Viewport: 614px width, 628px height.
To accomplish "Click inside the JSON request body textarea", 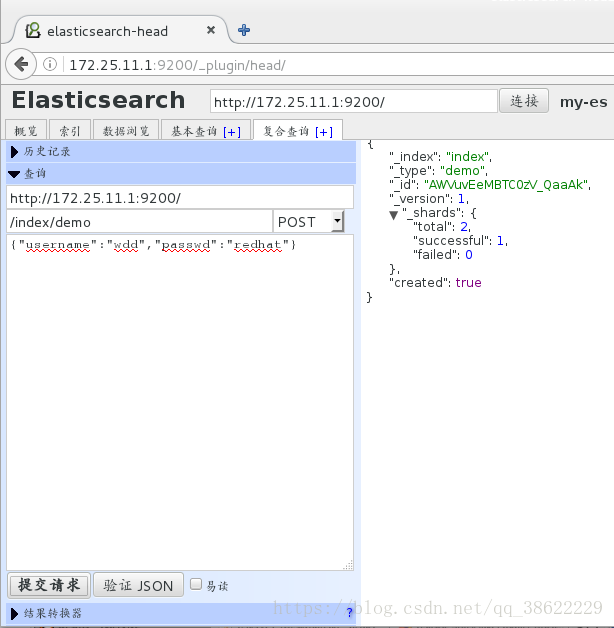I will (180, 402).
